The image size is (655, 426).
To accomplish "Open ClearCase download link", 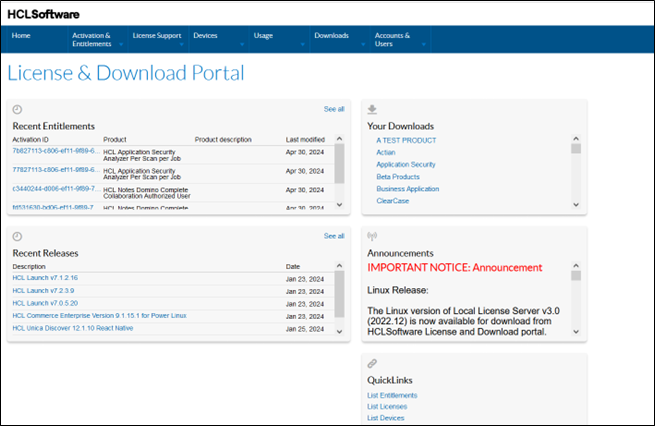I will pos(393,201).
